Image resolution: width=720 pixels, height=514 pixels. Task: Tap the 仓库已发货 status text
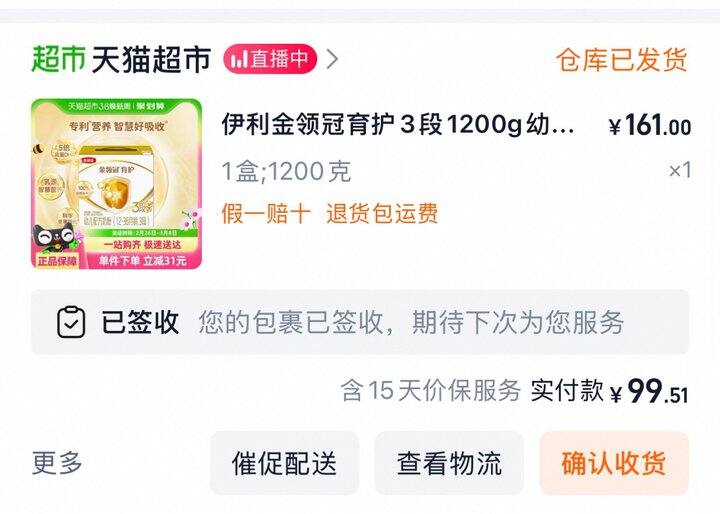click(622, 60)
